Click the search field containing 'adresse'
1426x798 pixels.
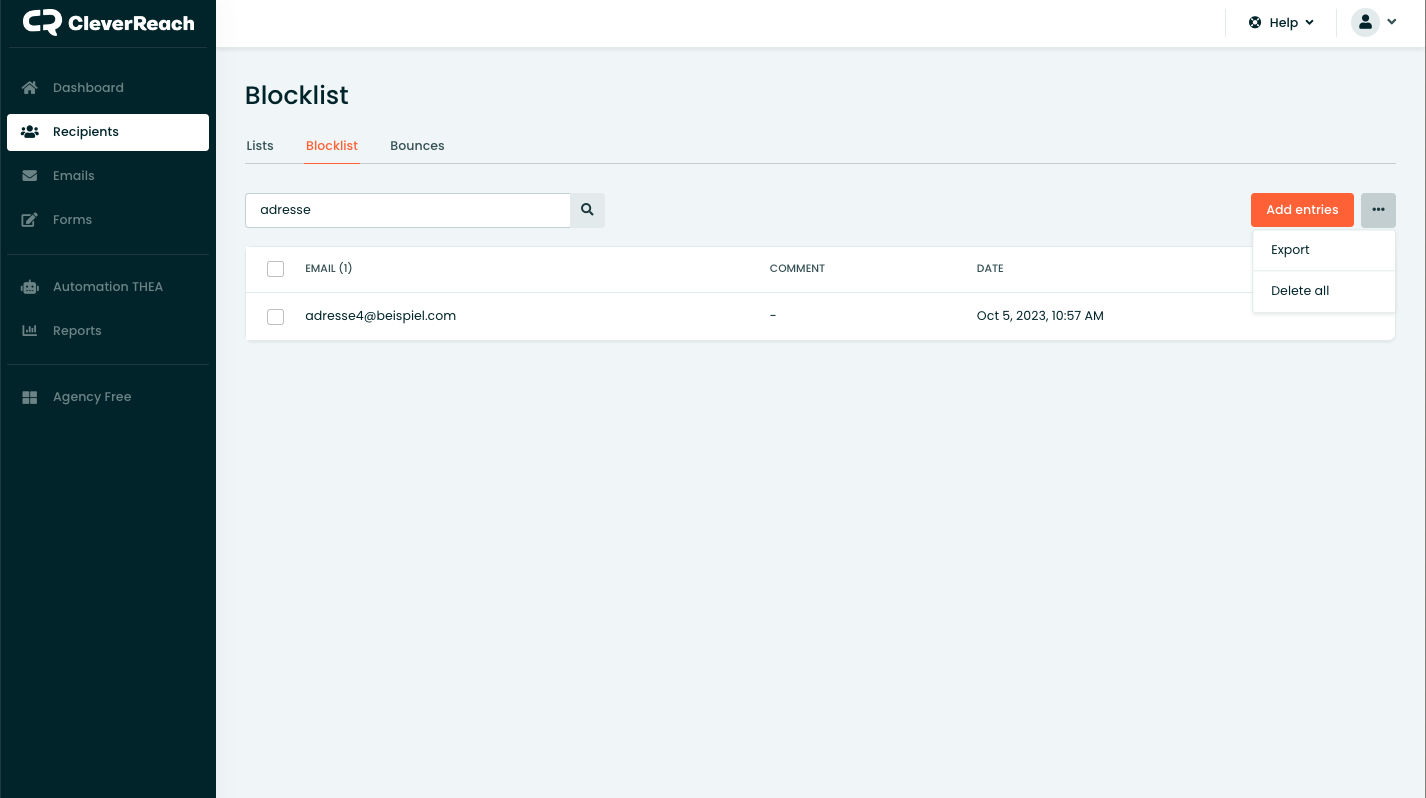408,210
